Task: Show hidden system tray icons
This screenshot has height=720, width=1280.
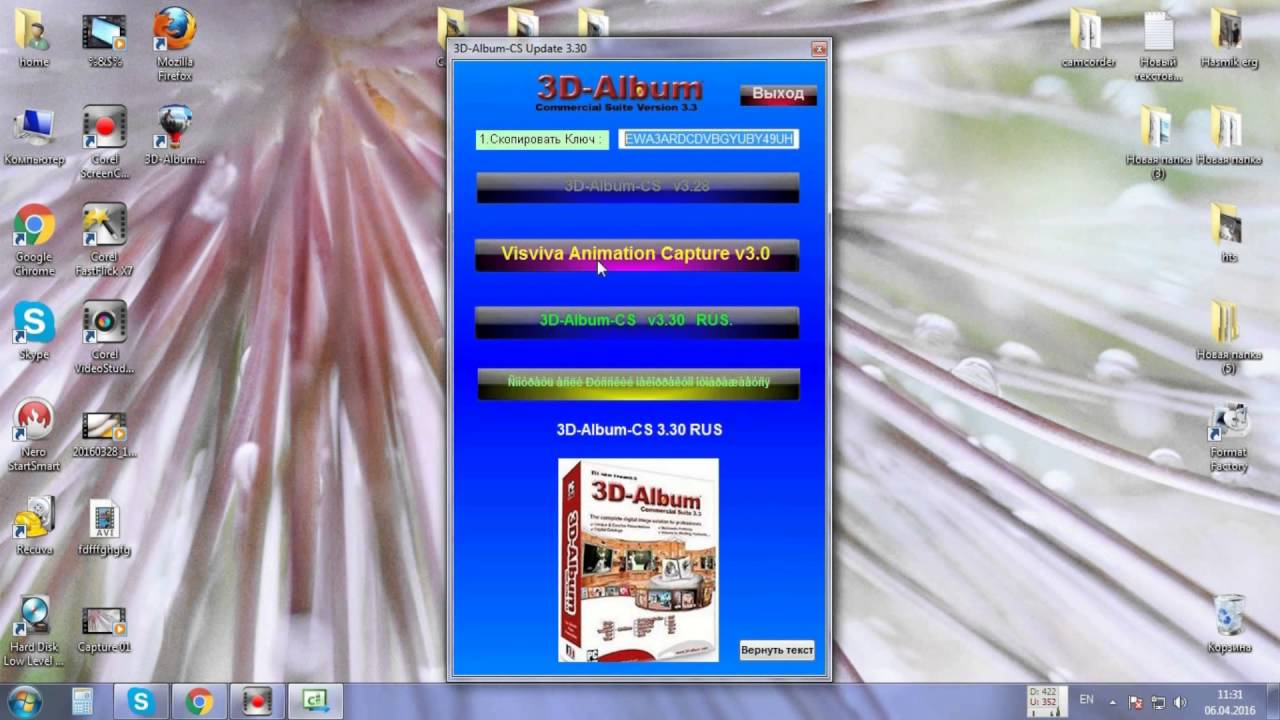Action: click(x=1115, y=701)
